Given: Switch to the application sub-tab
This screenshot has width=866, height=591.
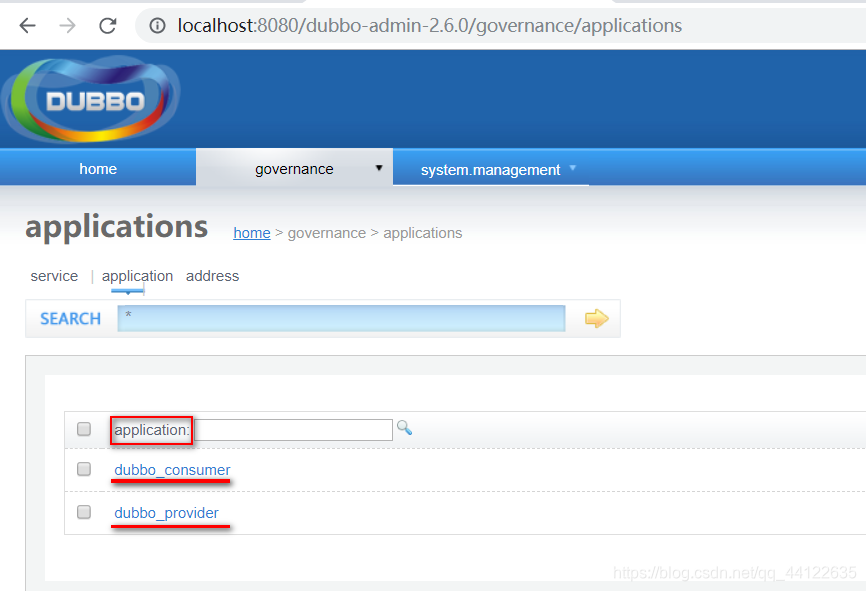Looking at the screenshot, I should click(137, 276).
